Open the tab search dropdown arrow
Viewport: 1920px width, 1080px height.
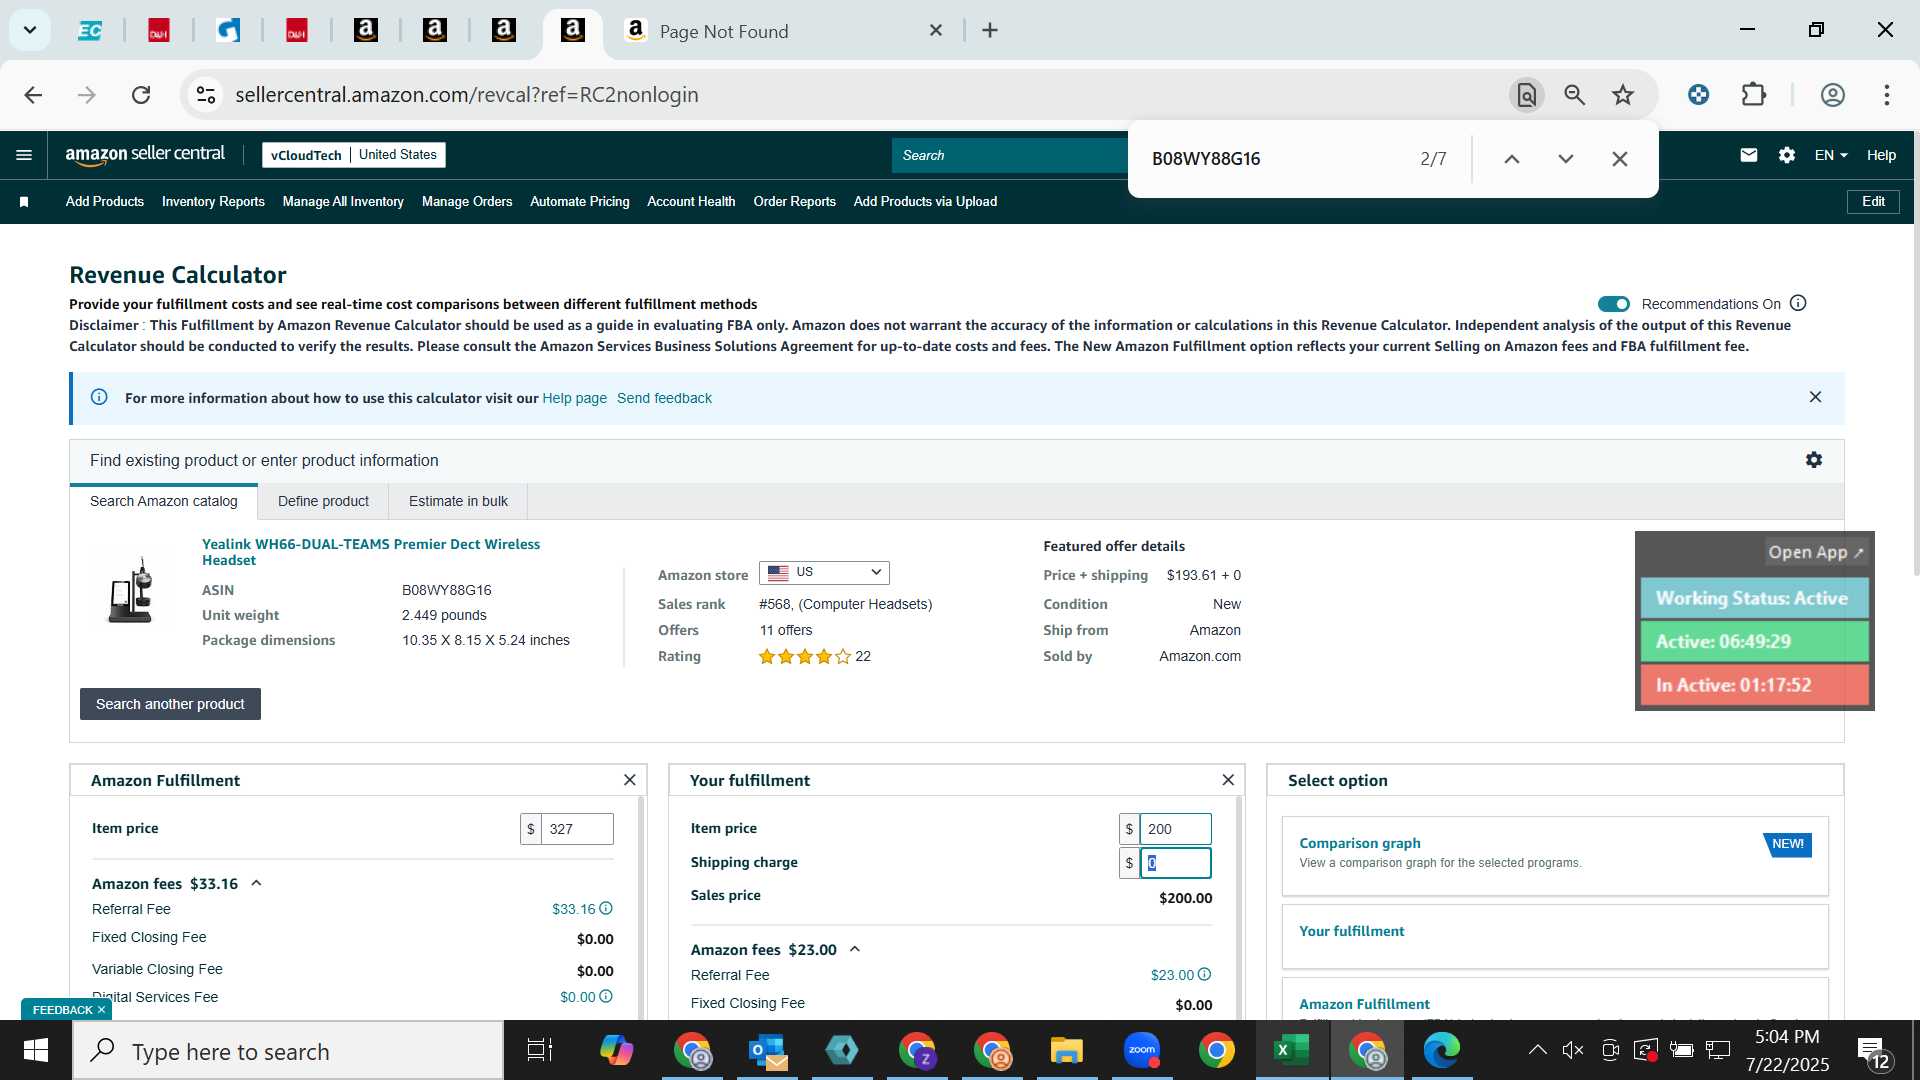(30, 30)
